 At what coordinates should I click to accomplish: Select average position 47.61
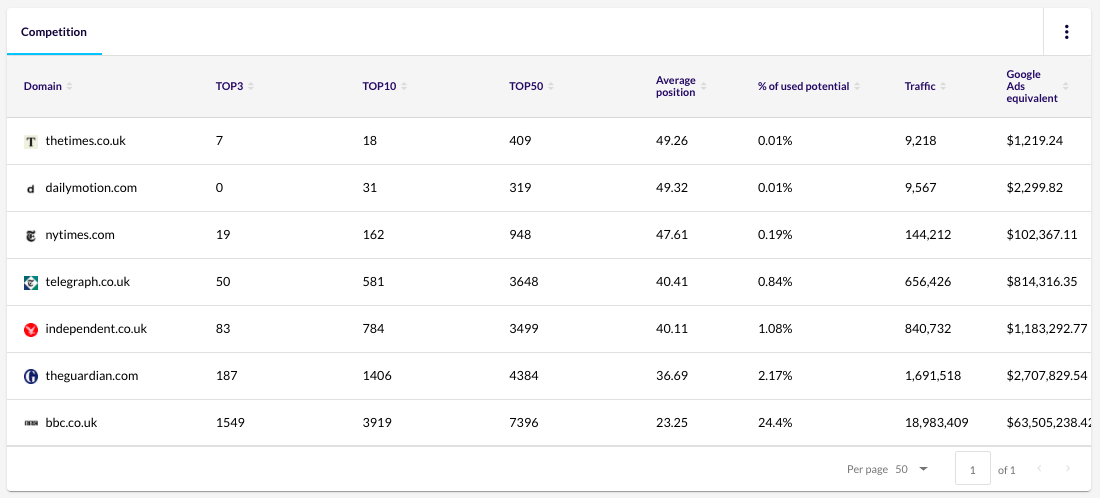coord(672,235)
